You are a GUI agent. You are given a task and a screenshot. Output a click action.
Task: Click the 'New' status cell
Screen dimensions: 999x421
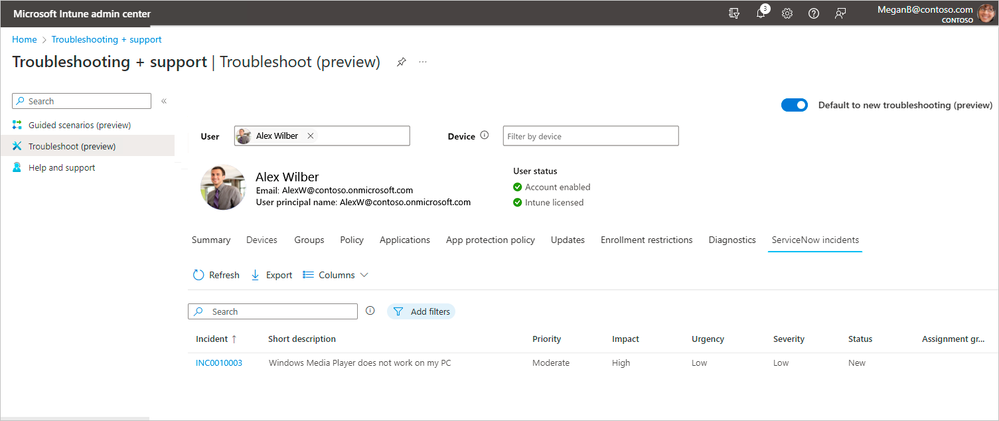click(x=857, y=363)
